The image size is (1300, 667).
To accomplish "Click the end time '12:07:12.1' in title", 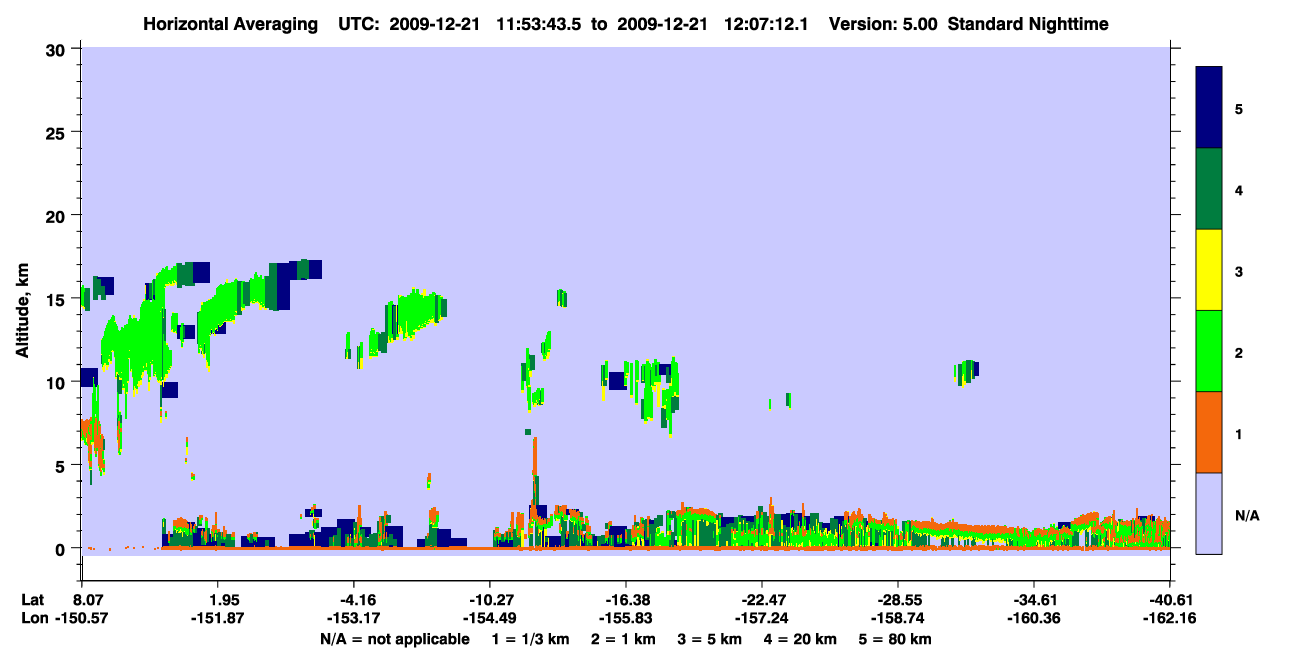I will pyautogui.click(x=766, y=23).
